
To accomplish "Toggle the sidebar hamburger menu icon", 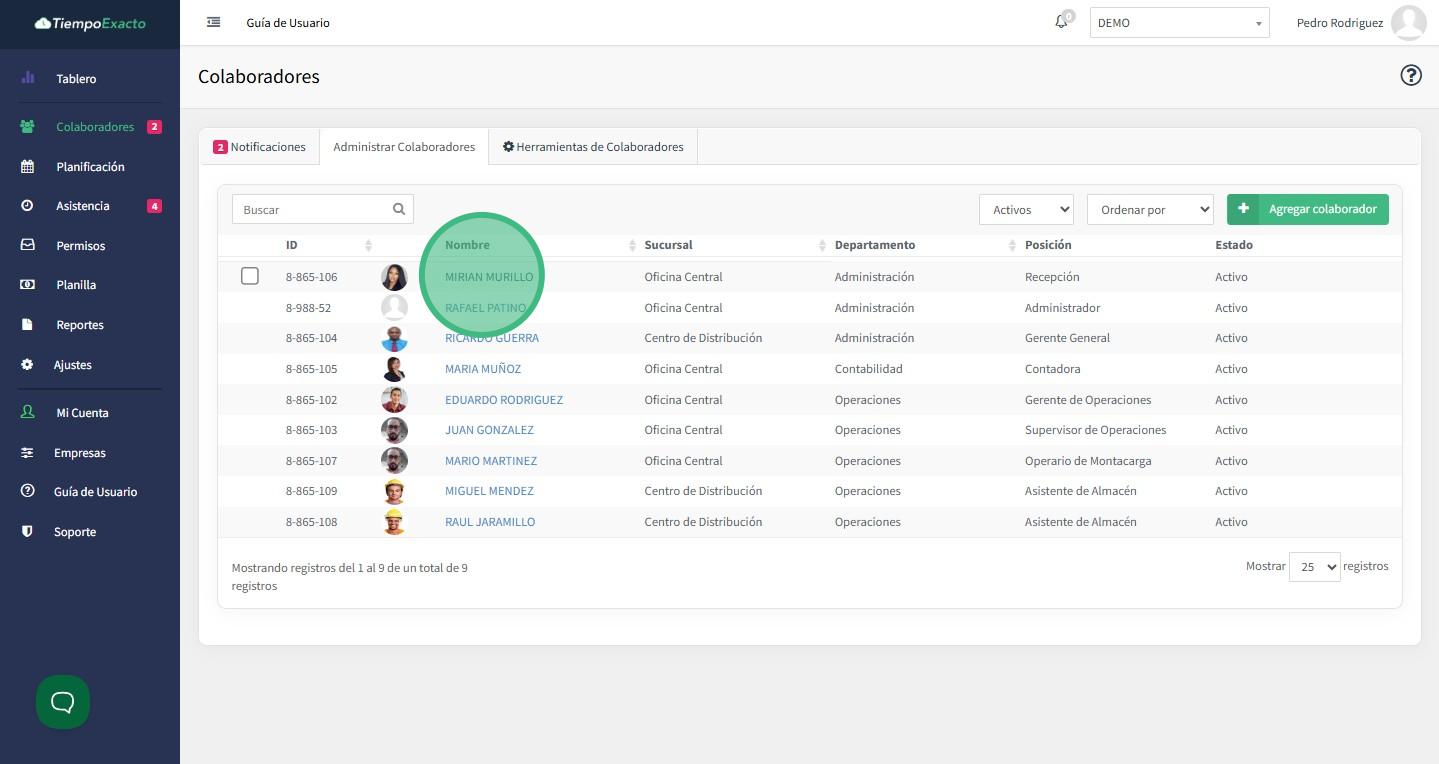I will [213, 22].
